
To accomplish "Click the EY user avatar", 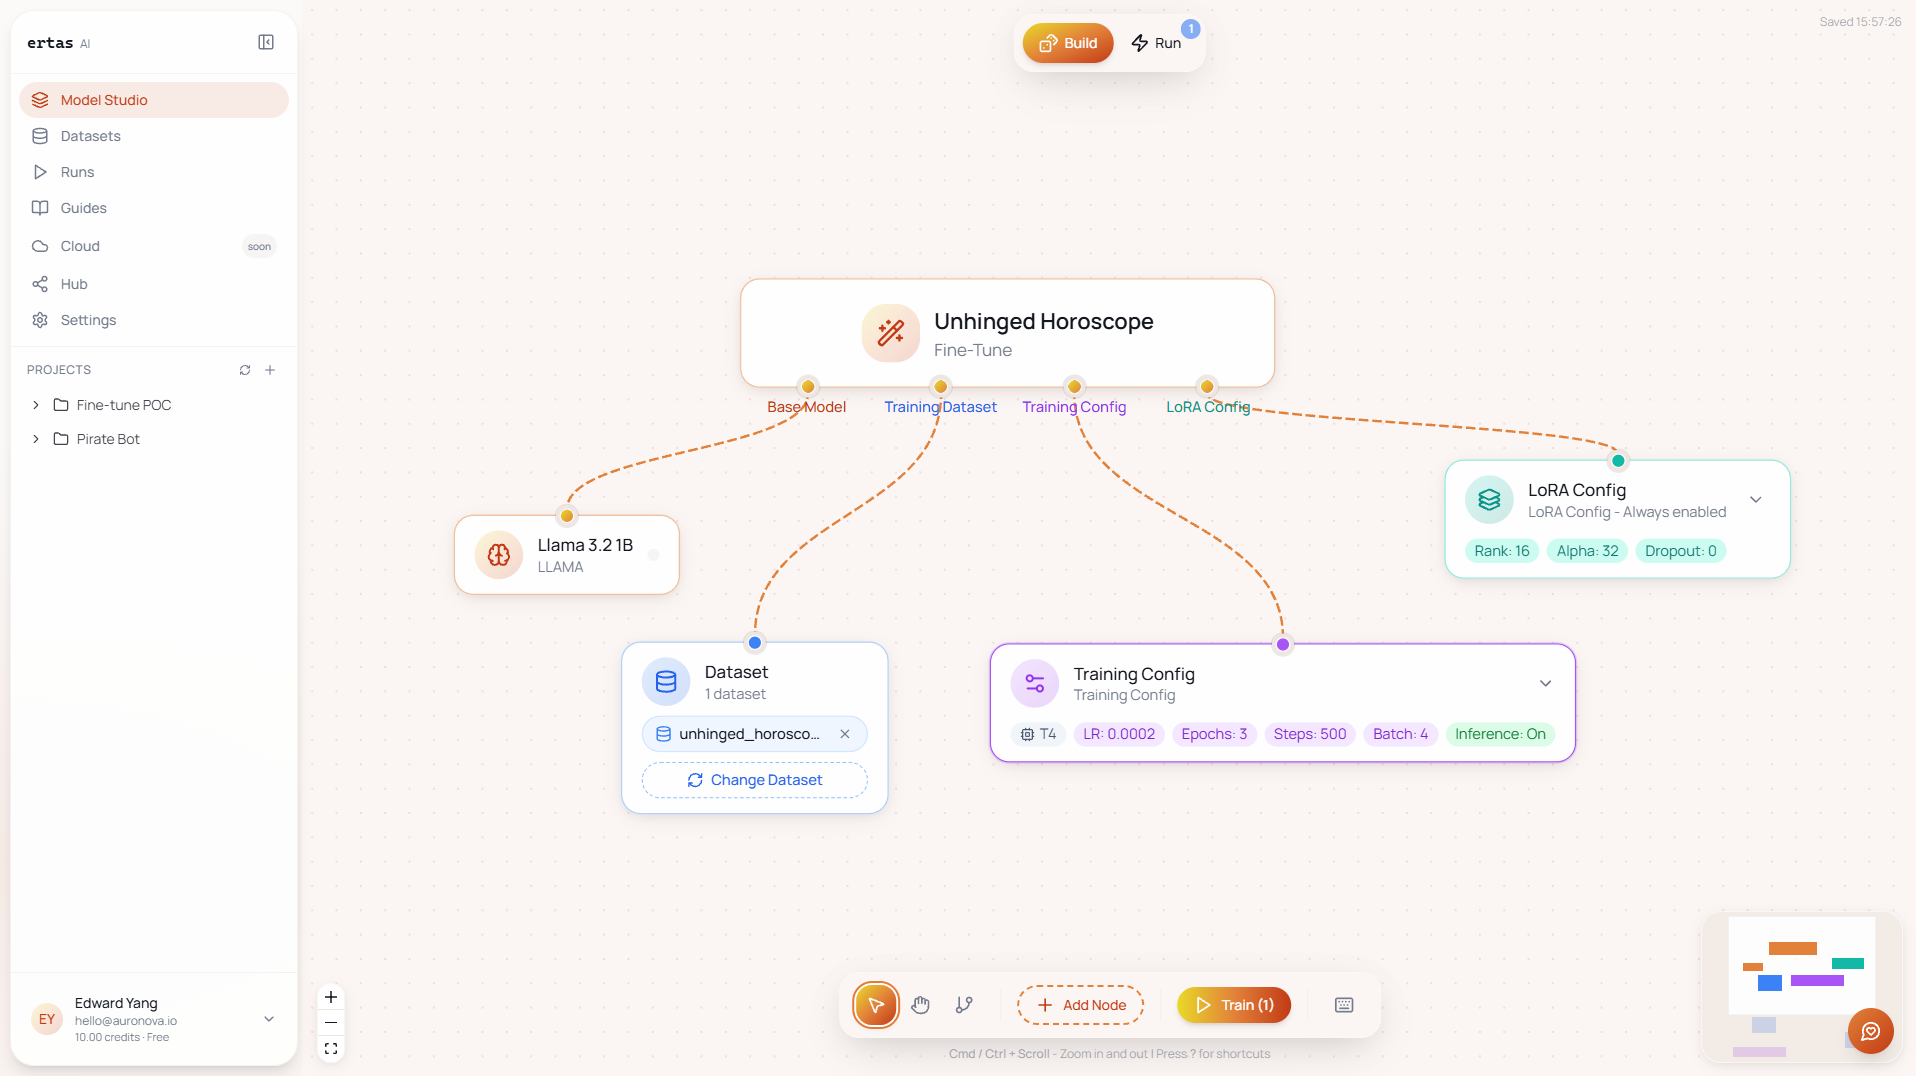I will coord(47,1019).
